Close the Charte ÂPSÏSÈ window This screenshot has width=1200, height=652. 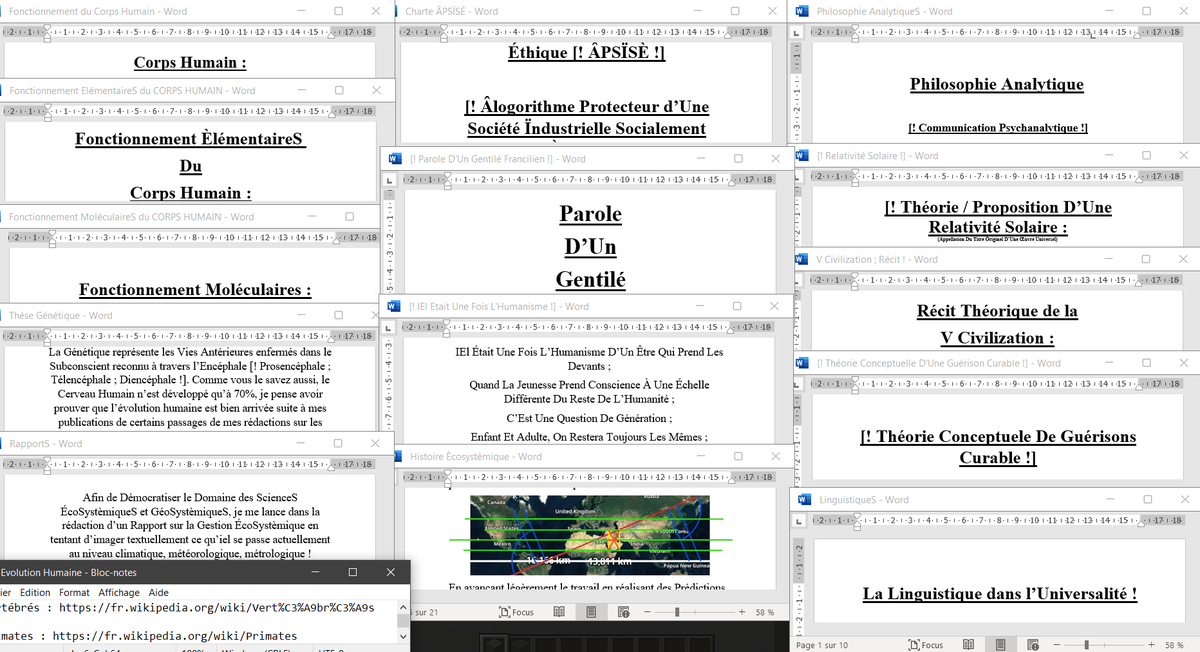click(774, 11)
